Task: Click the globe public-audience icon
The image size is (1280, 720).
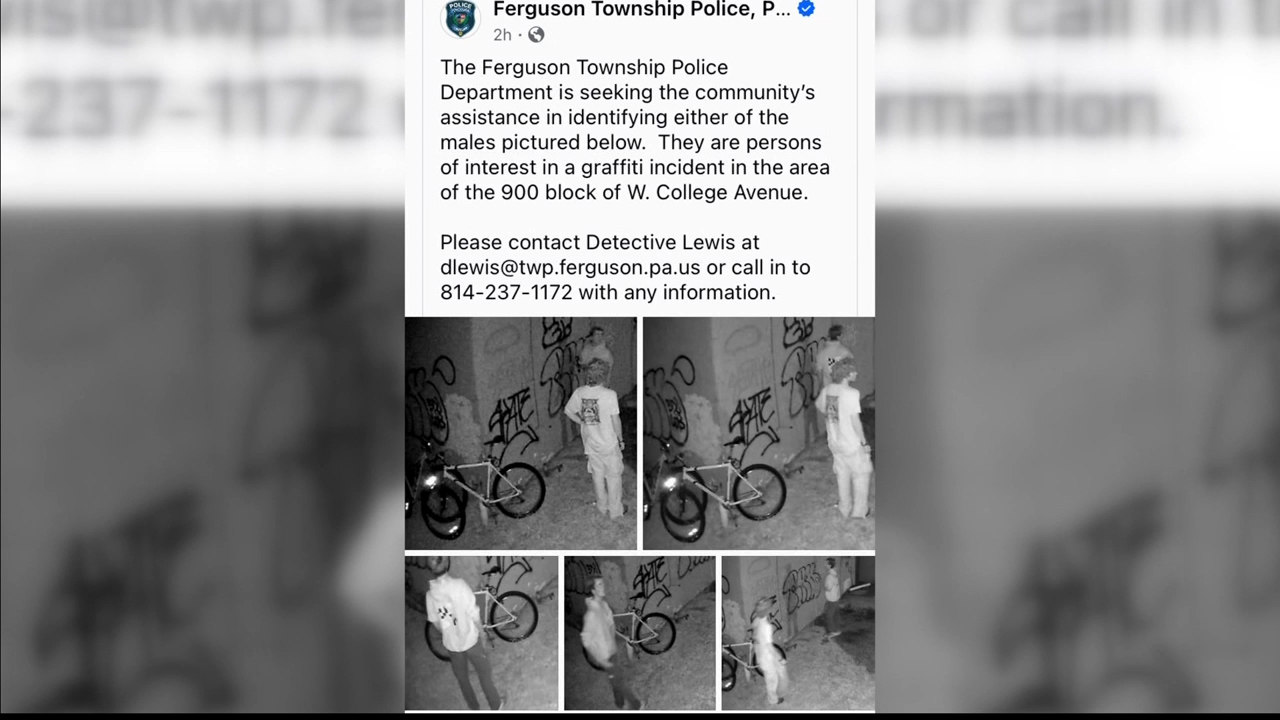Action: [x=536, y=35]
